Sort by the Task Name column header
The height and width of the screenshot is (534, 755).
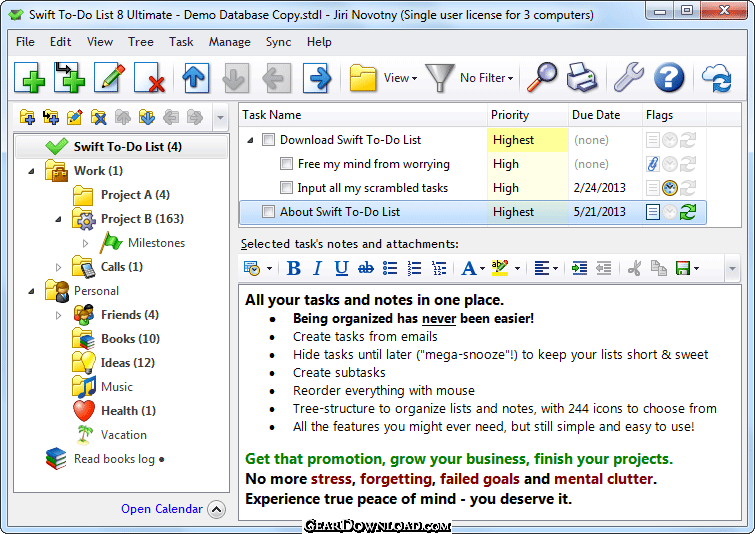[x=363, y=115]
